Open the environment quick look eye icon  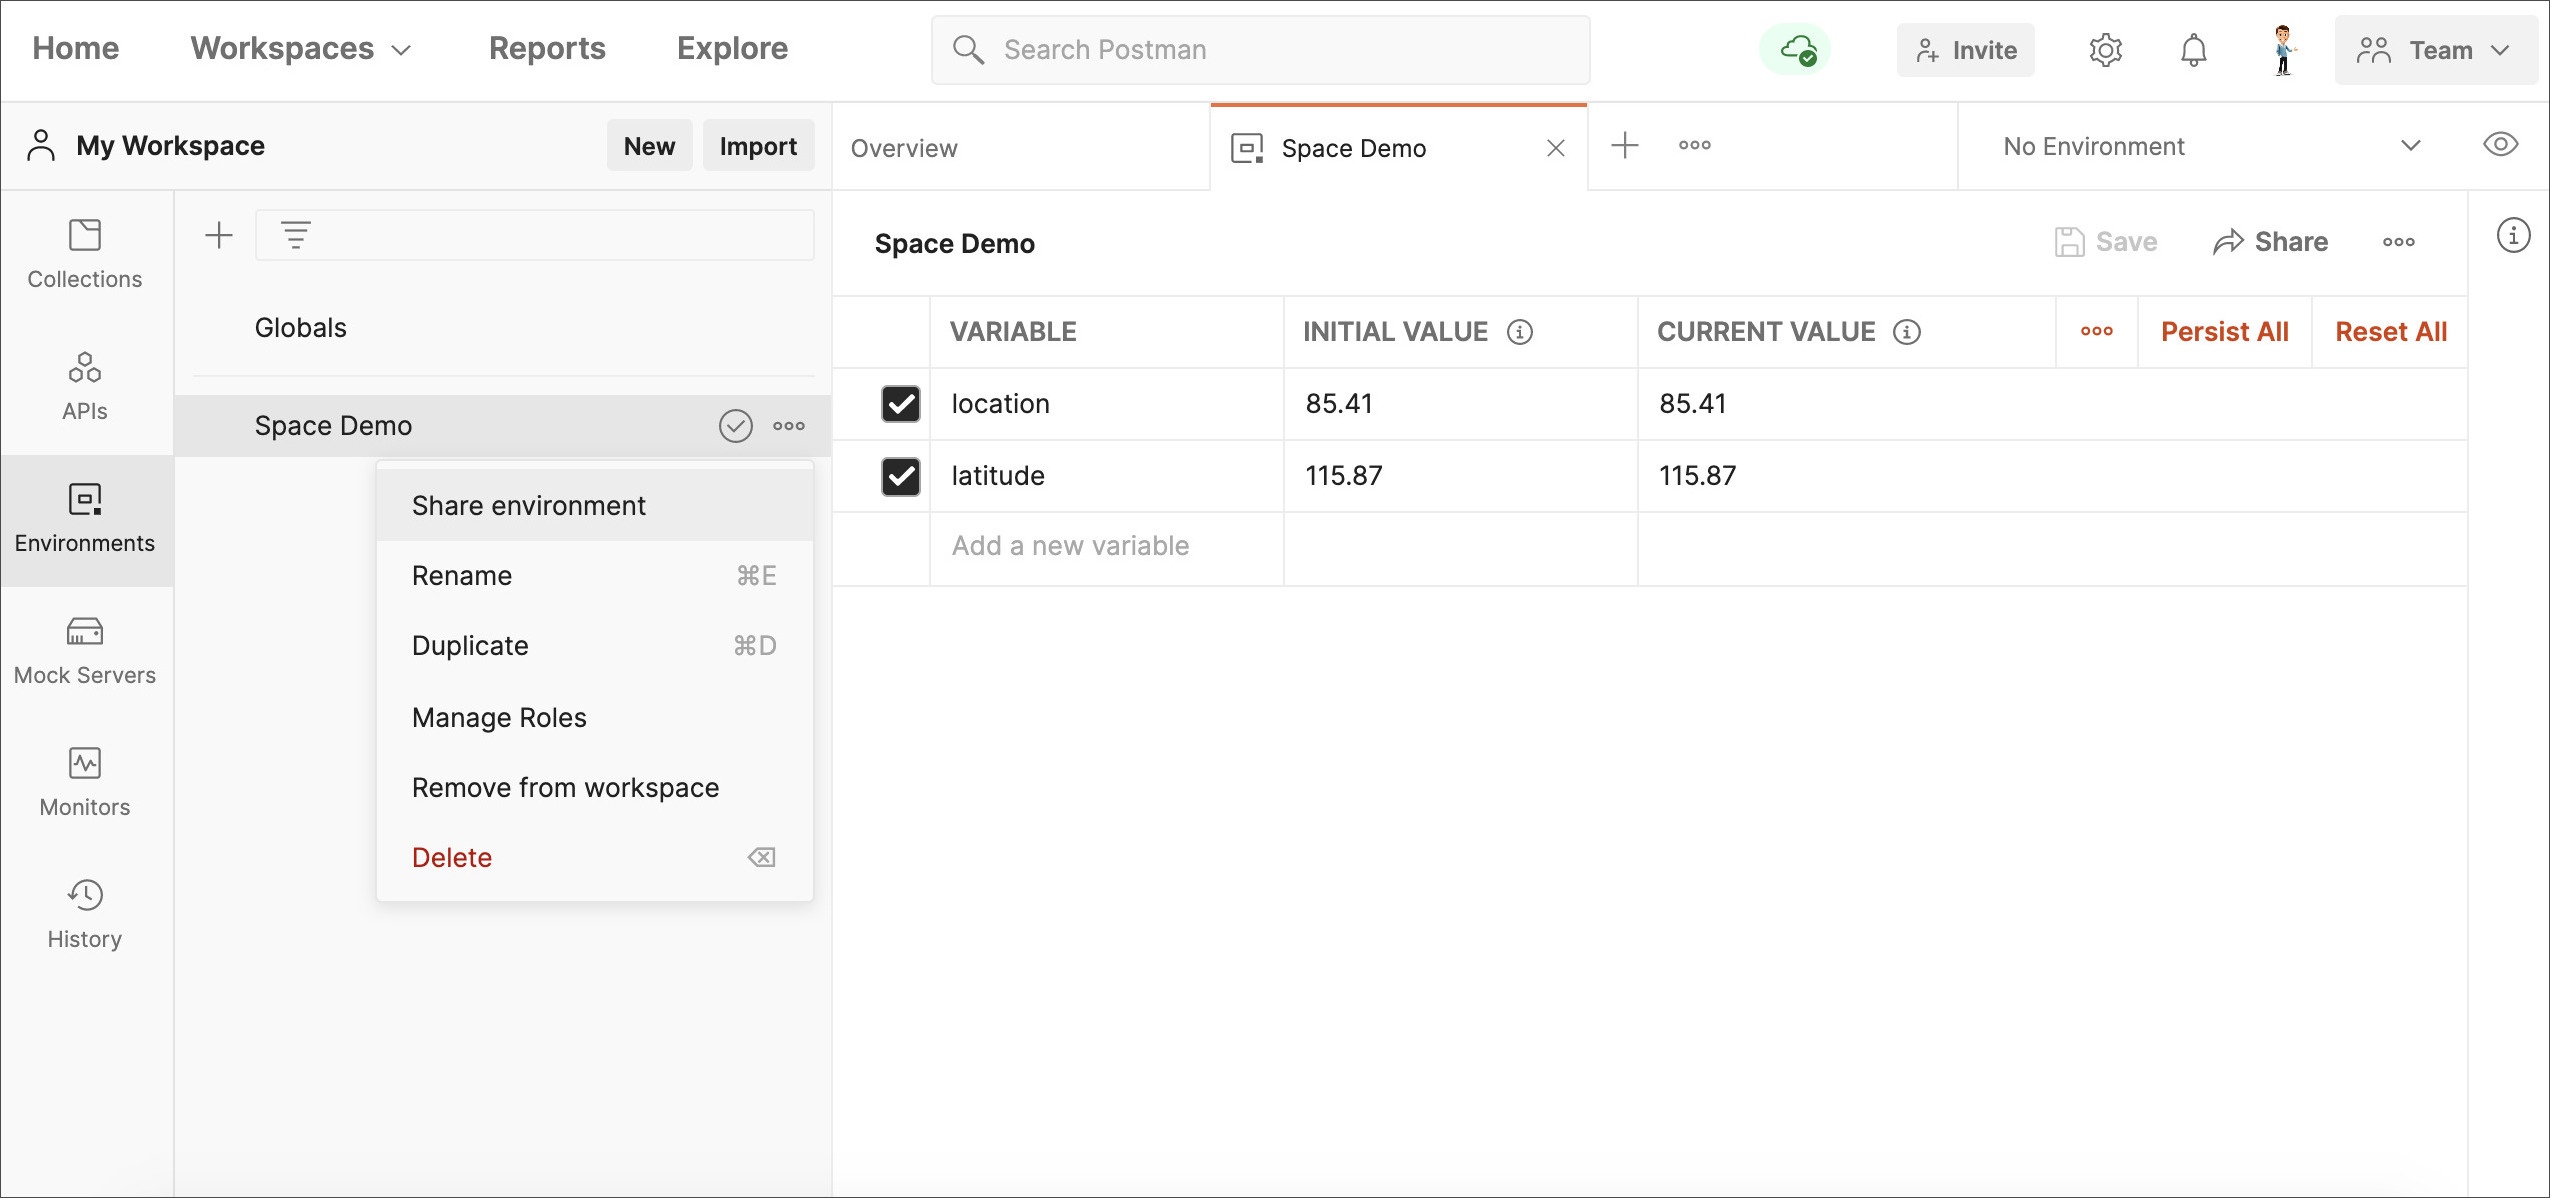[x=2501, y=145]
